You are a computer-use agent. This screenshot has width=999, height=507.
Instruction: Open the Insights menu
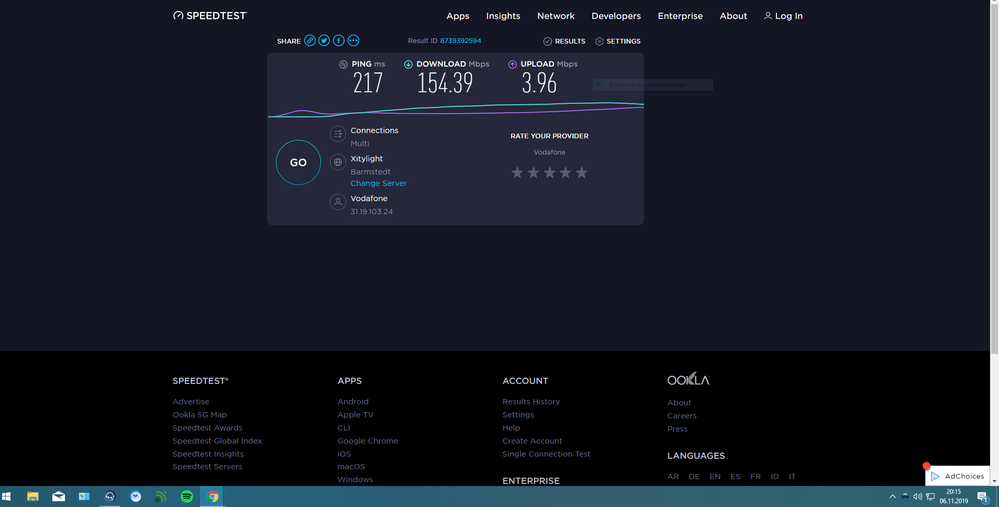point(503,16)
